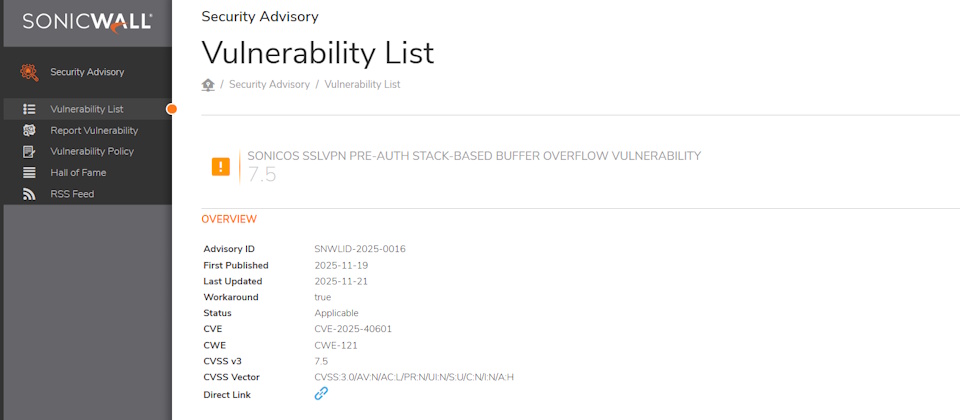Click the orange warning severity icon
The width and height of the screenshot is (960, 420).
[221, 166]
